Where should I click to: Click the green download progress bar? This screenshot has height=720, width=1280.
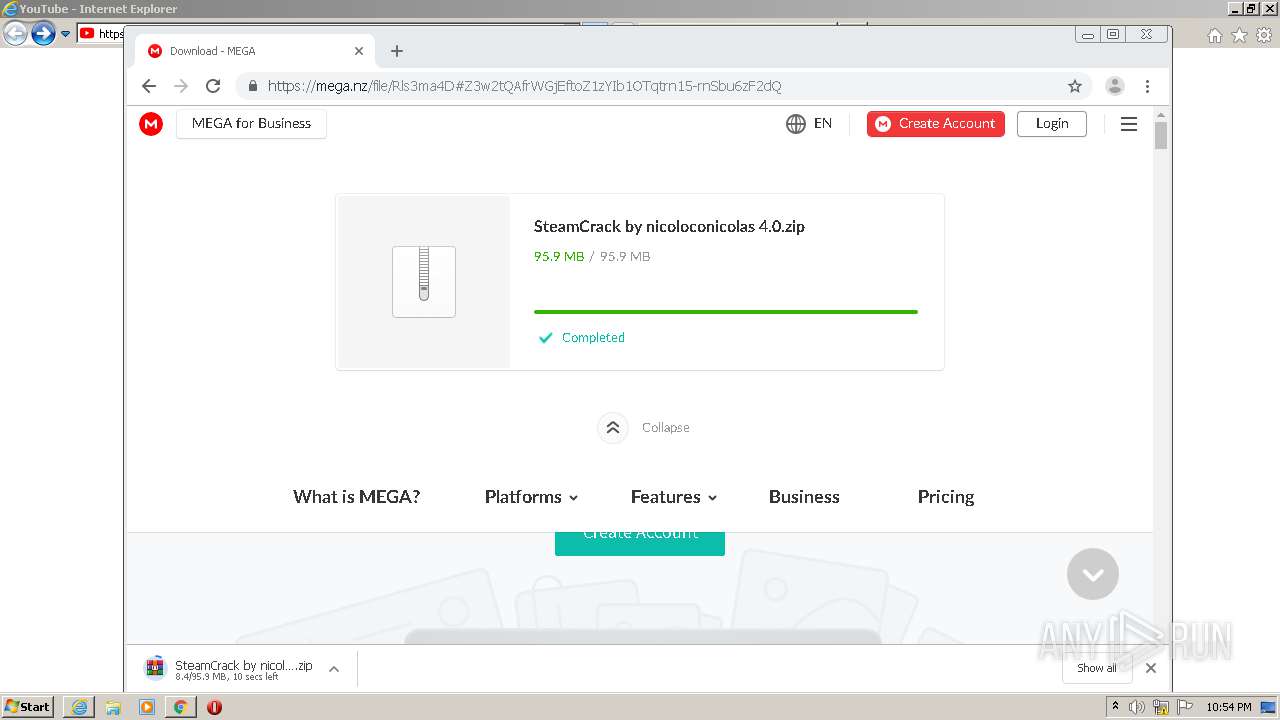pos(726,312)
